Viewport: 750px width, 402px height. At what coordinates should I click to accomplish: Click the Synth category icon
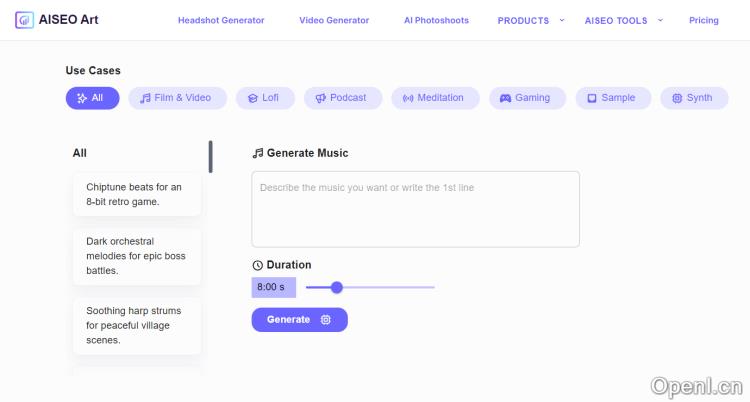click(677, 98)
